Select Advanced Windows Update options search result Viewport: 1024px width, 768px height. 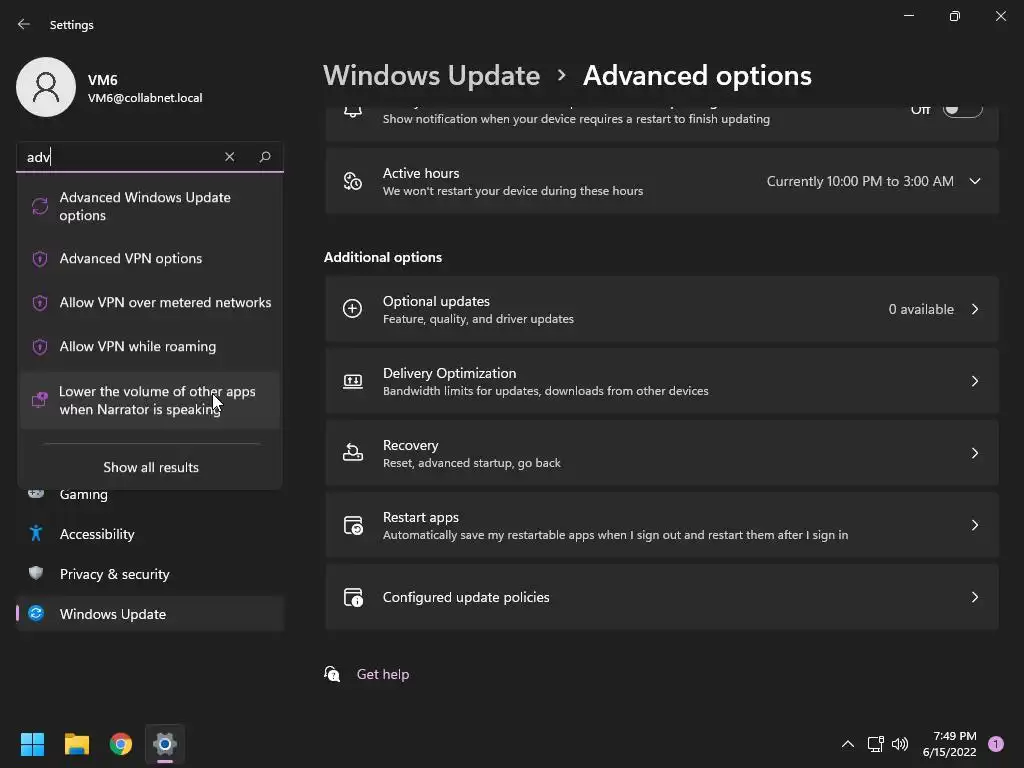tap(150, 206)
